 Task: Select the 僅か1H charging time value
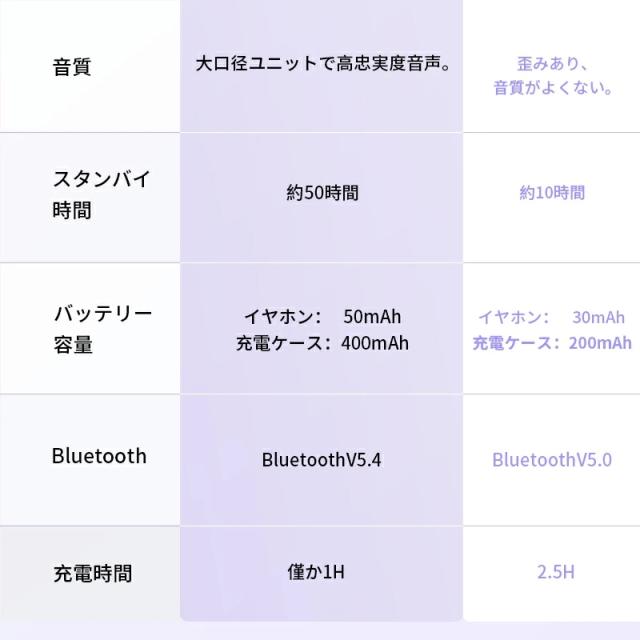coord(321,573)
